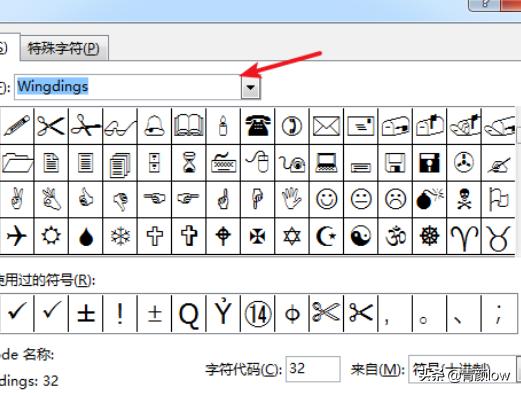The height and width of the screenshot is (393, 521).
Task: Pick the white floppy disk symbol
Action: tap(395, 162)
